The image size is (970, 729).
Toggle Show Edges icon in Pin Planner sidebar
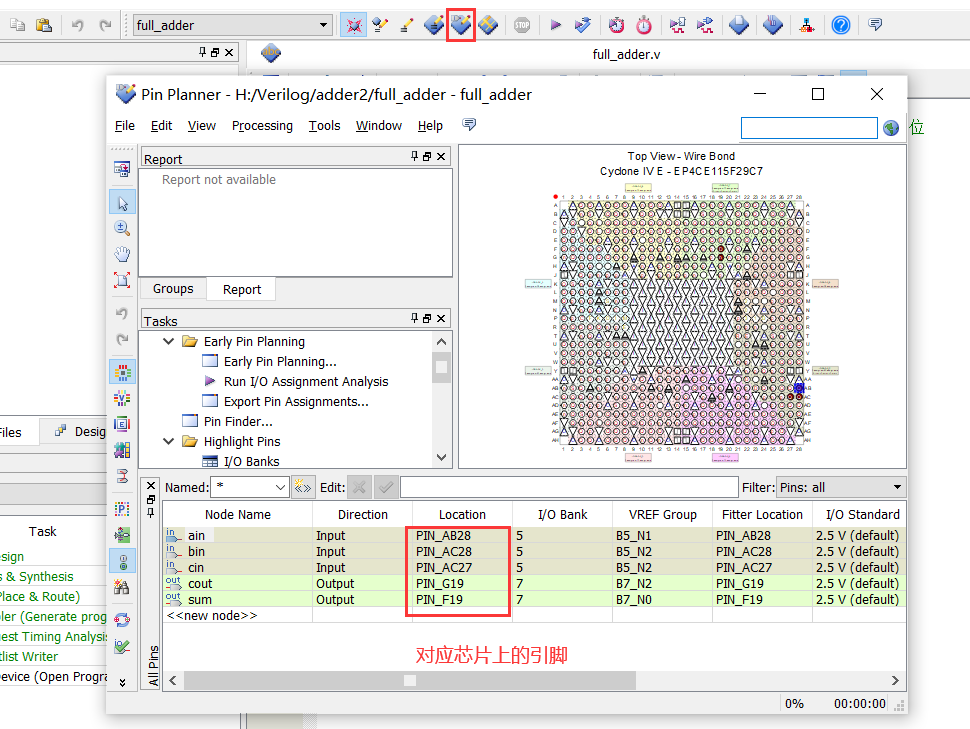click(x=122, y=424)
